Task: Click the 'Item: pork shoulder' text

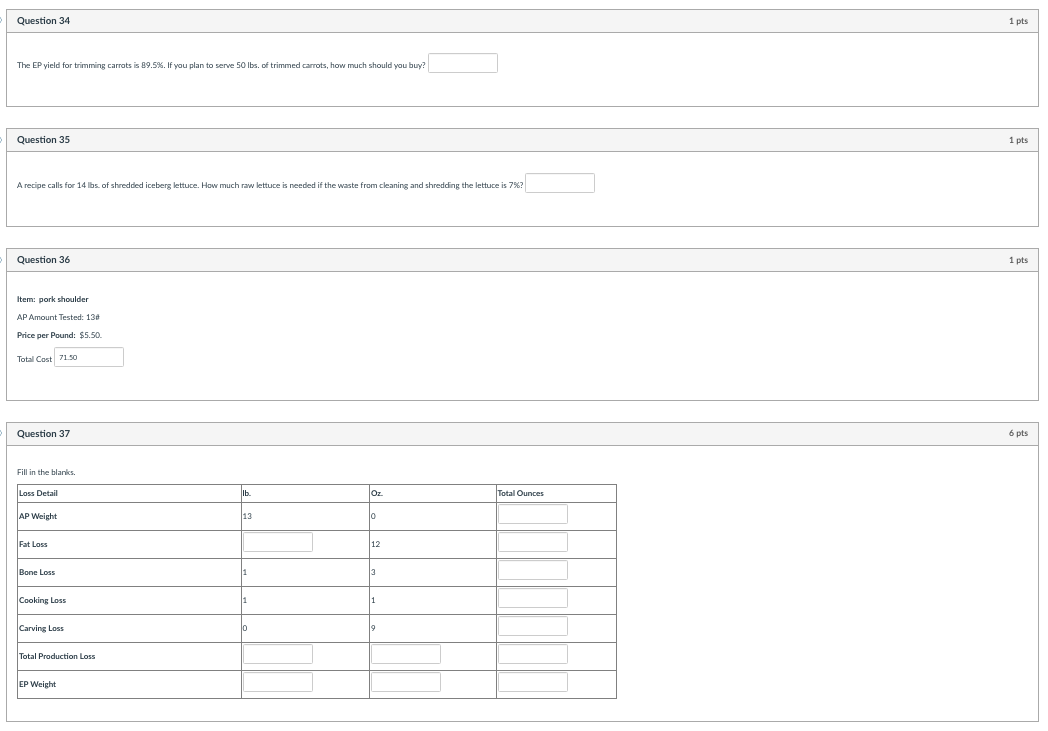Action: (53, 299)
